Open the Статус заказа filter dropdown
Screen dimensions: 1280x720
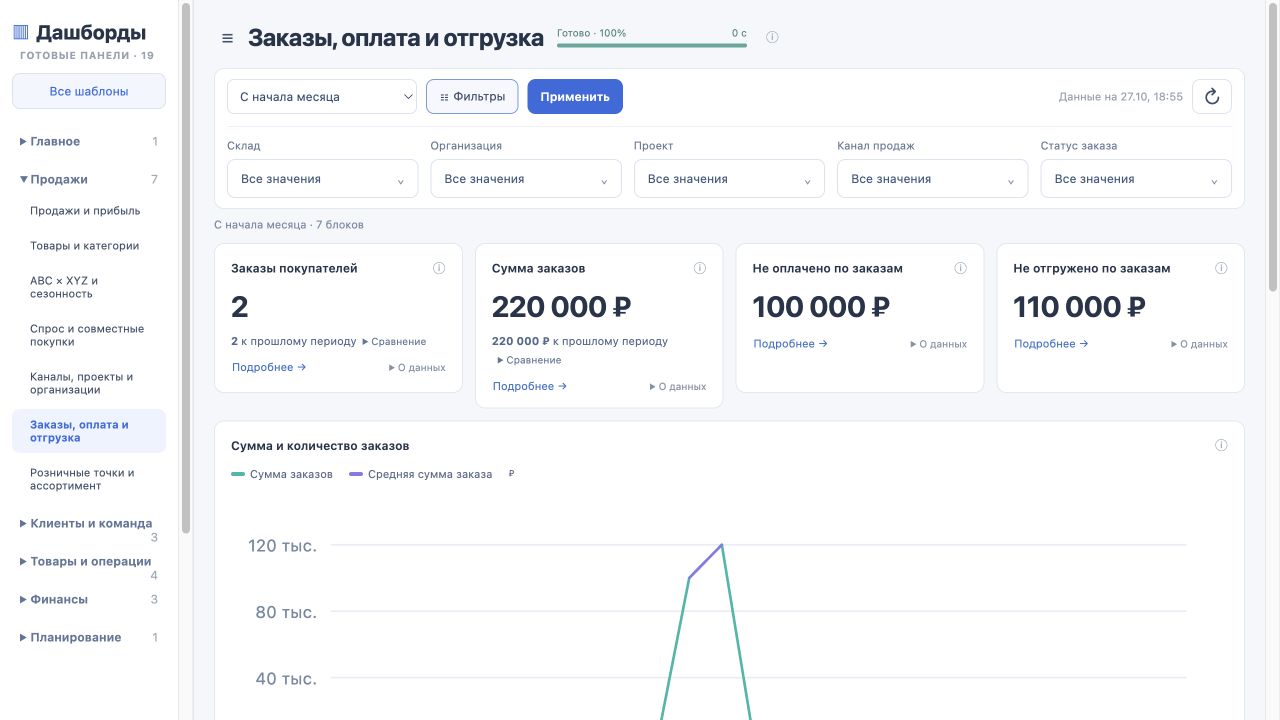click(1136, 179)
